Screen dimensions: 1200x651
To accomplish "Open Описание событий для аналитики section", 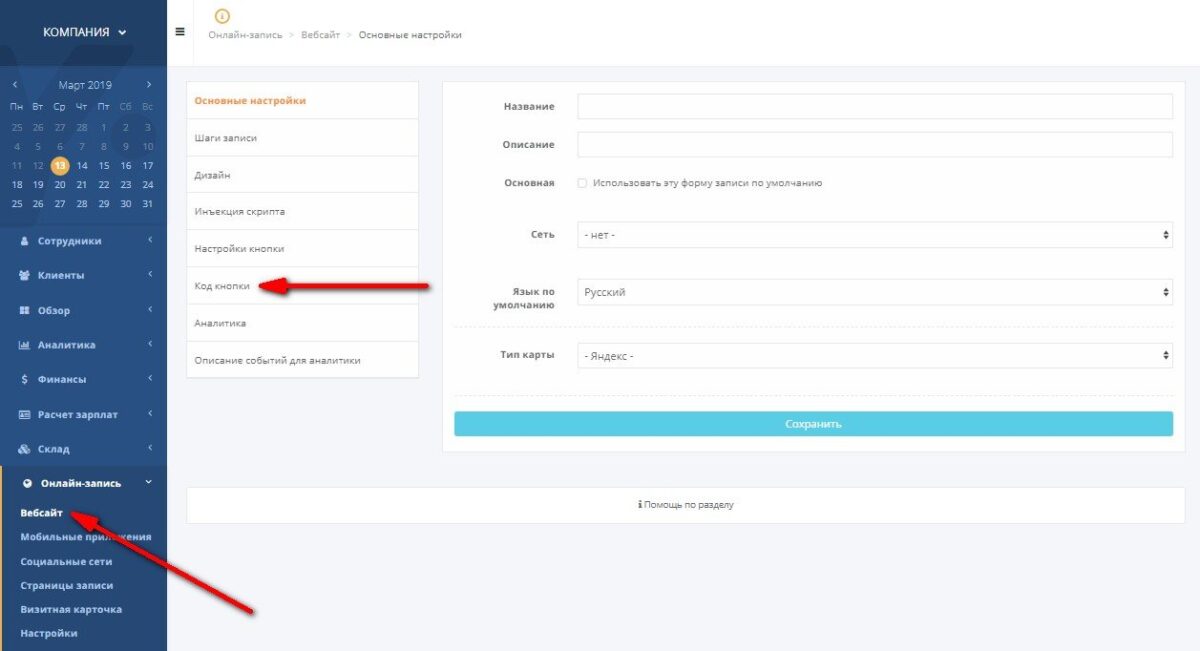I will click(x=302, y=360).
